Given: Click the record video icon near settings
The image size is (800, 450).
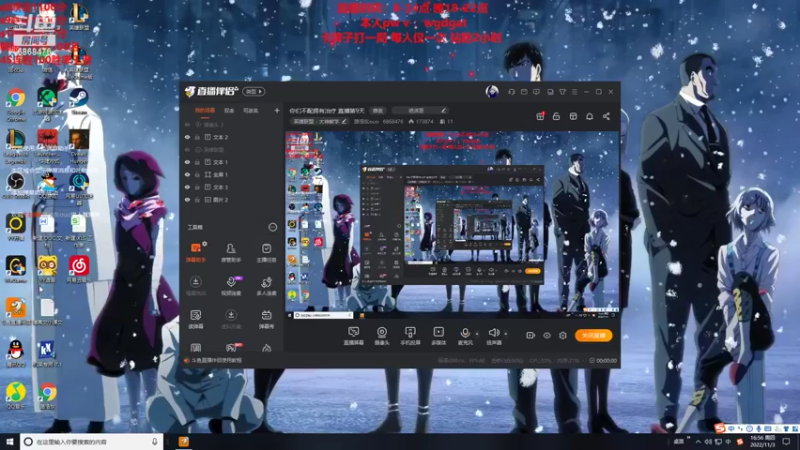Looking at the screenshot, I should coord(531,335).
